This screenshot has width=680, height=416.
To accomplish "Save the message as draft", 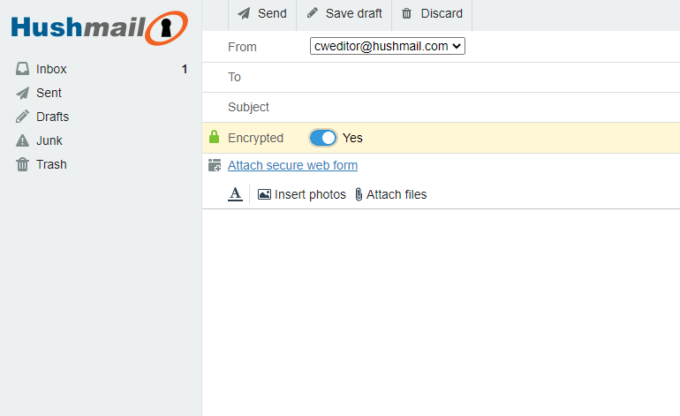I will (x=344, y=14).
